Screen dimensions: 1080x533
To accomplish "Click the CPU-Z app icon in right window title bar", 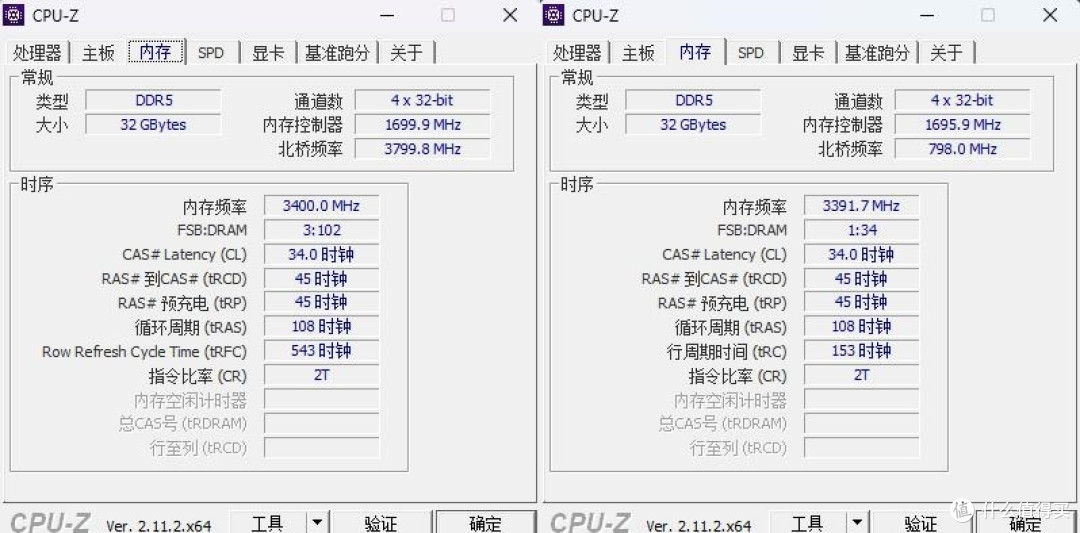I will pos(554,14).
